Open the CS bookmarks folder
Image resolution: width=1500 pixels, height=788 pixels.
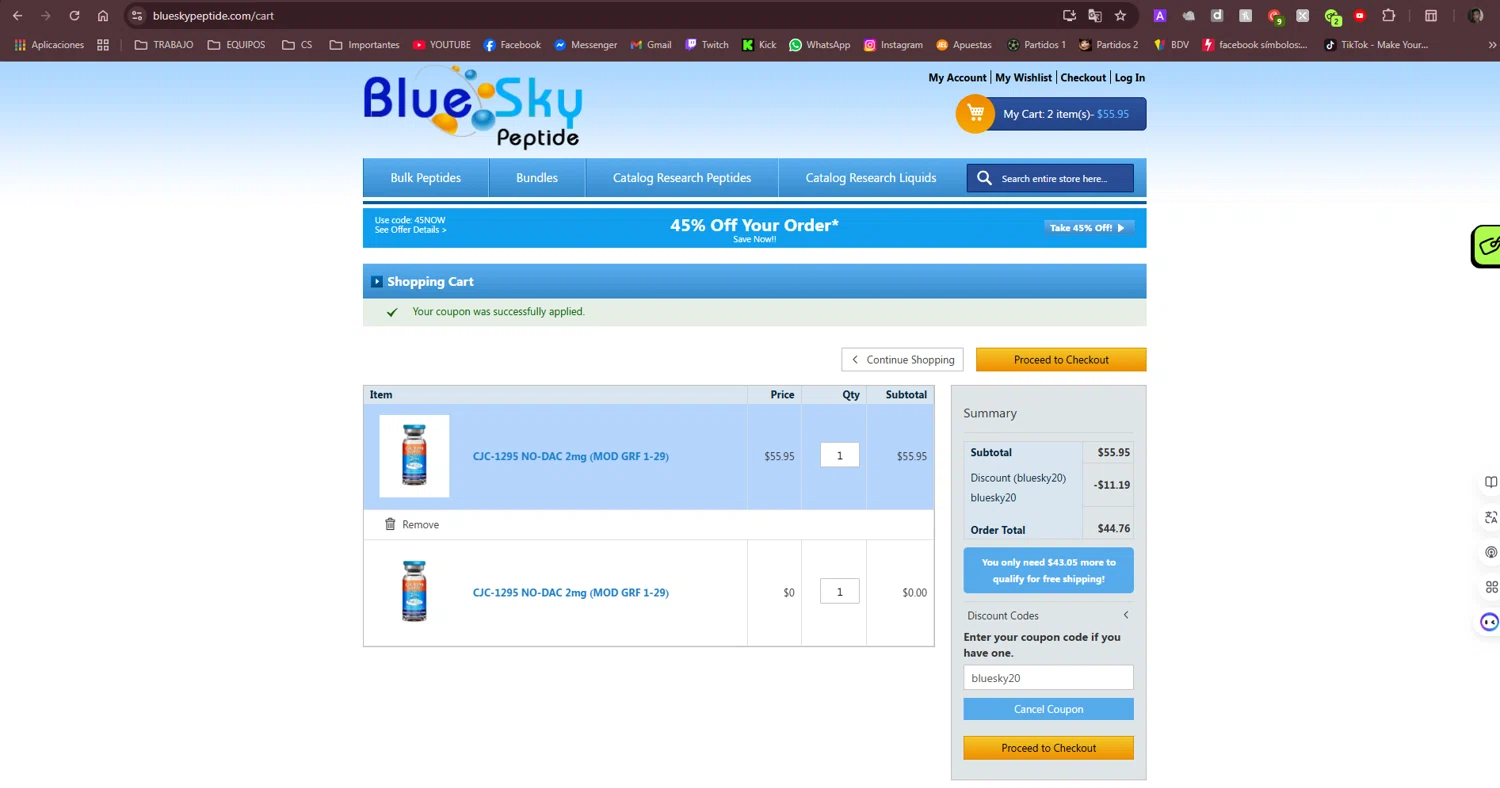pyautogui.click(x=297, y=44)
